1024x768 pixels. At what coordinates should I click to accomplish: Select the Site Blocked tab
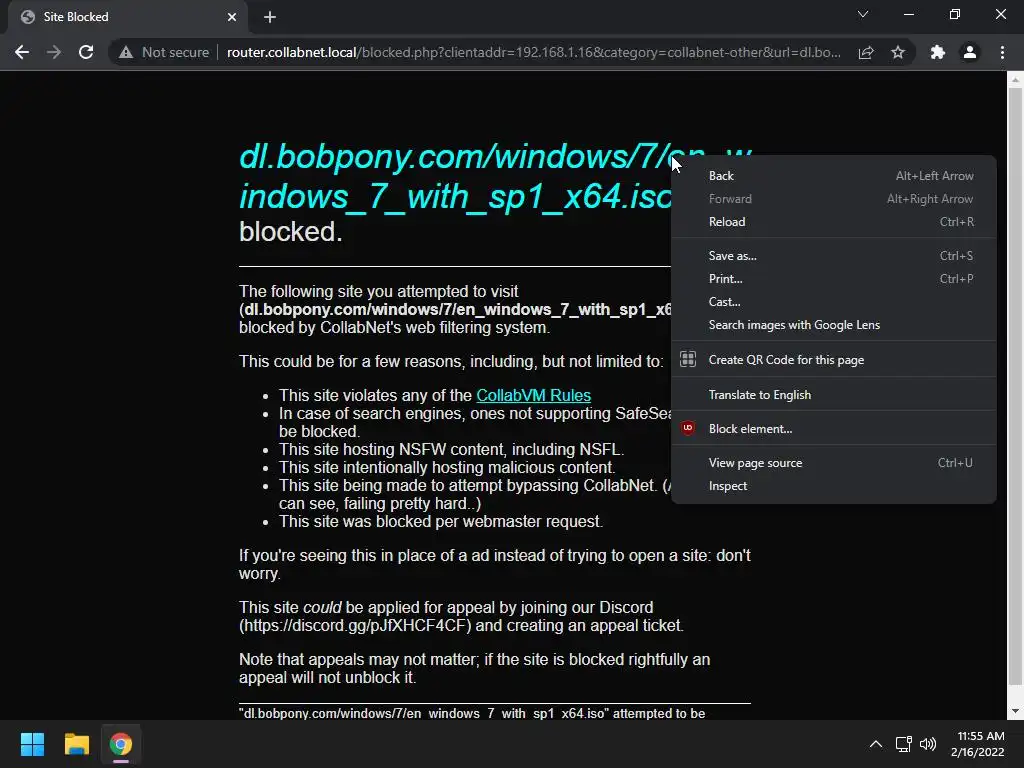(128, 17)
